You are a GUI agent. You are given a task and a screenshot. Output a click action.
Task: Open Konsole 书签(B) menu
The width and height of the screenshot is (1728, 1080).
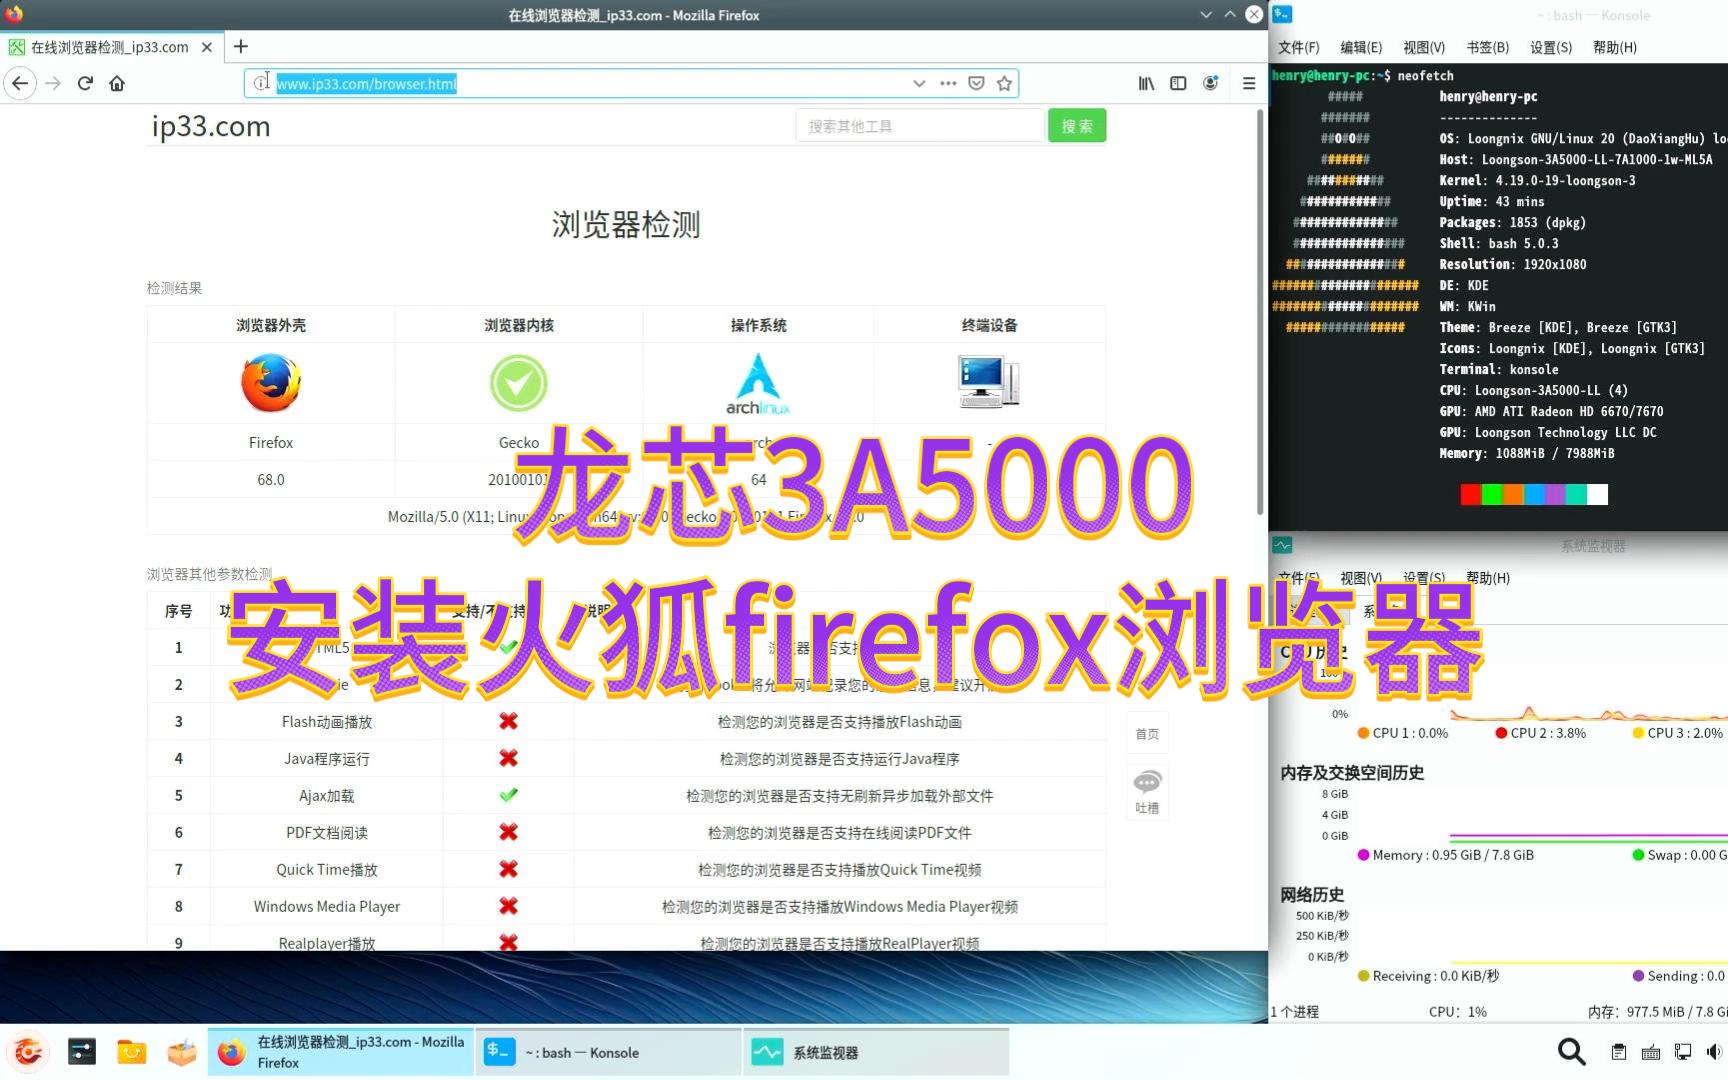tap(1487, 47)
